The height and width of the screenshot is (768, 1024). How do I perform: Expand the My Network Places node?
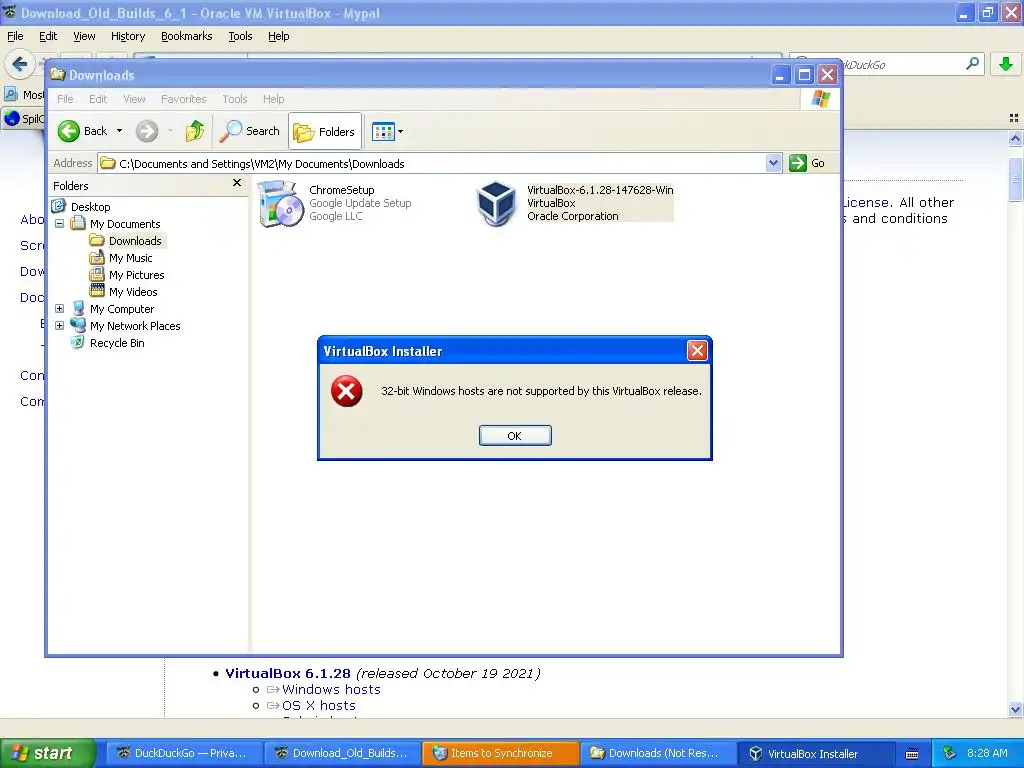tap(59, 325)
